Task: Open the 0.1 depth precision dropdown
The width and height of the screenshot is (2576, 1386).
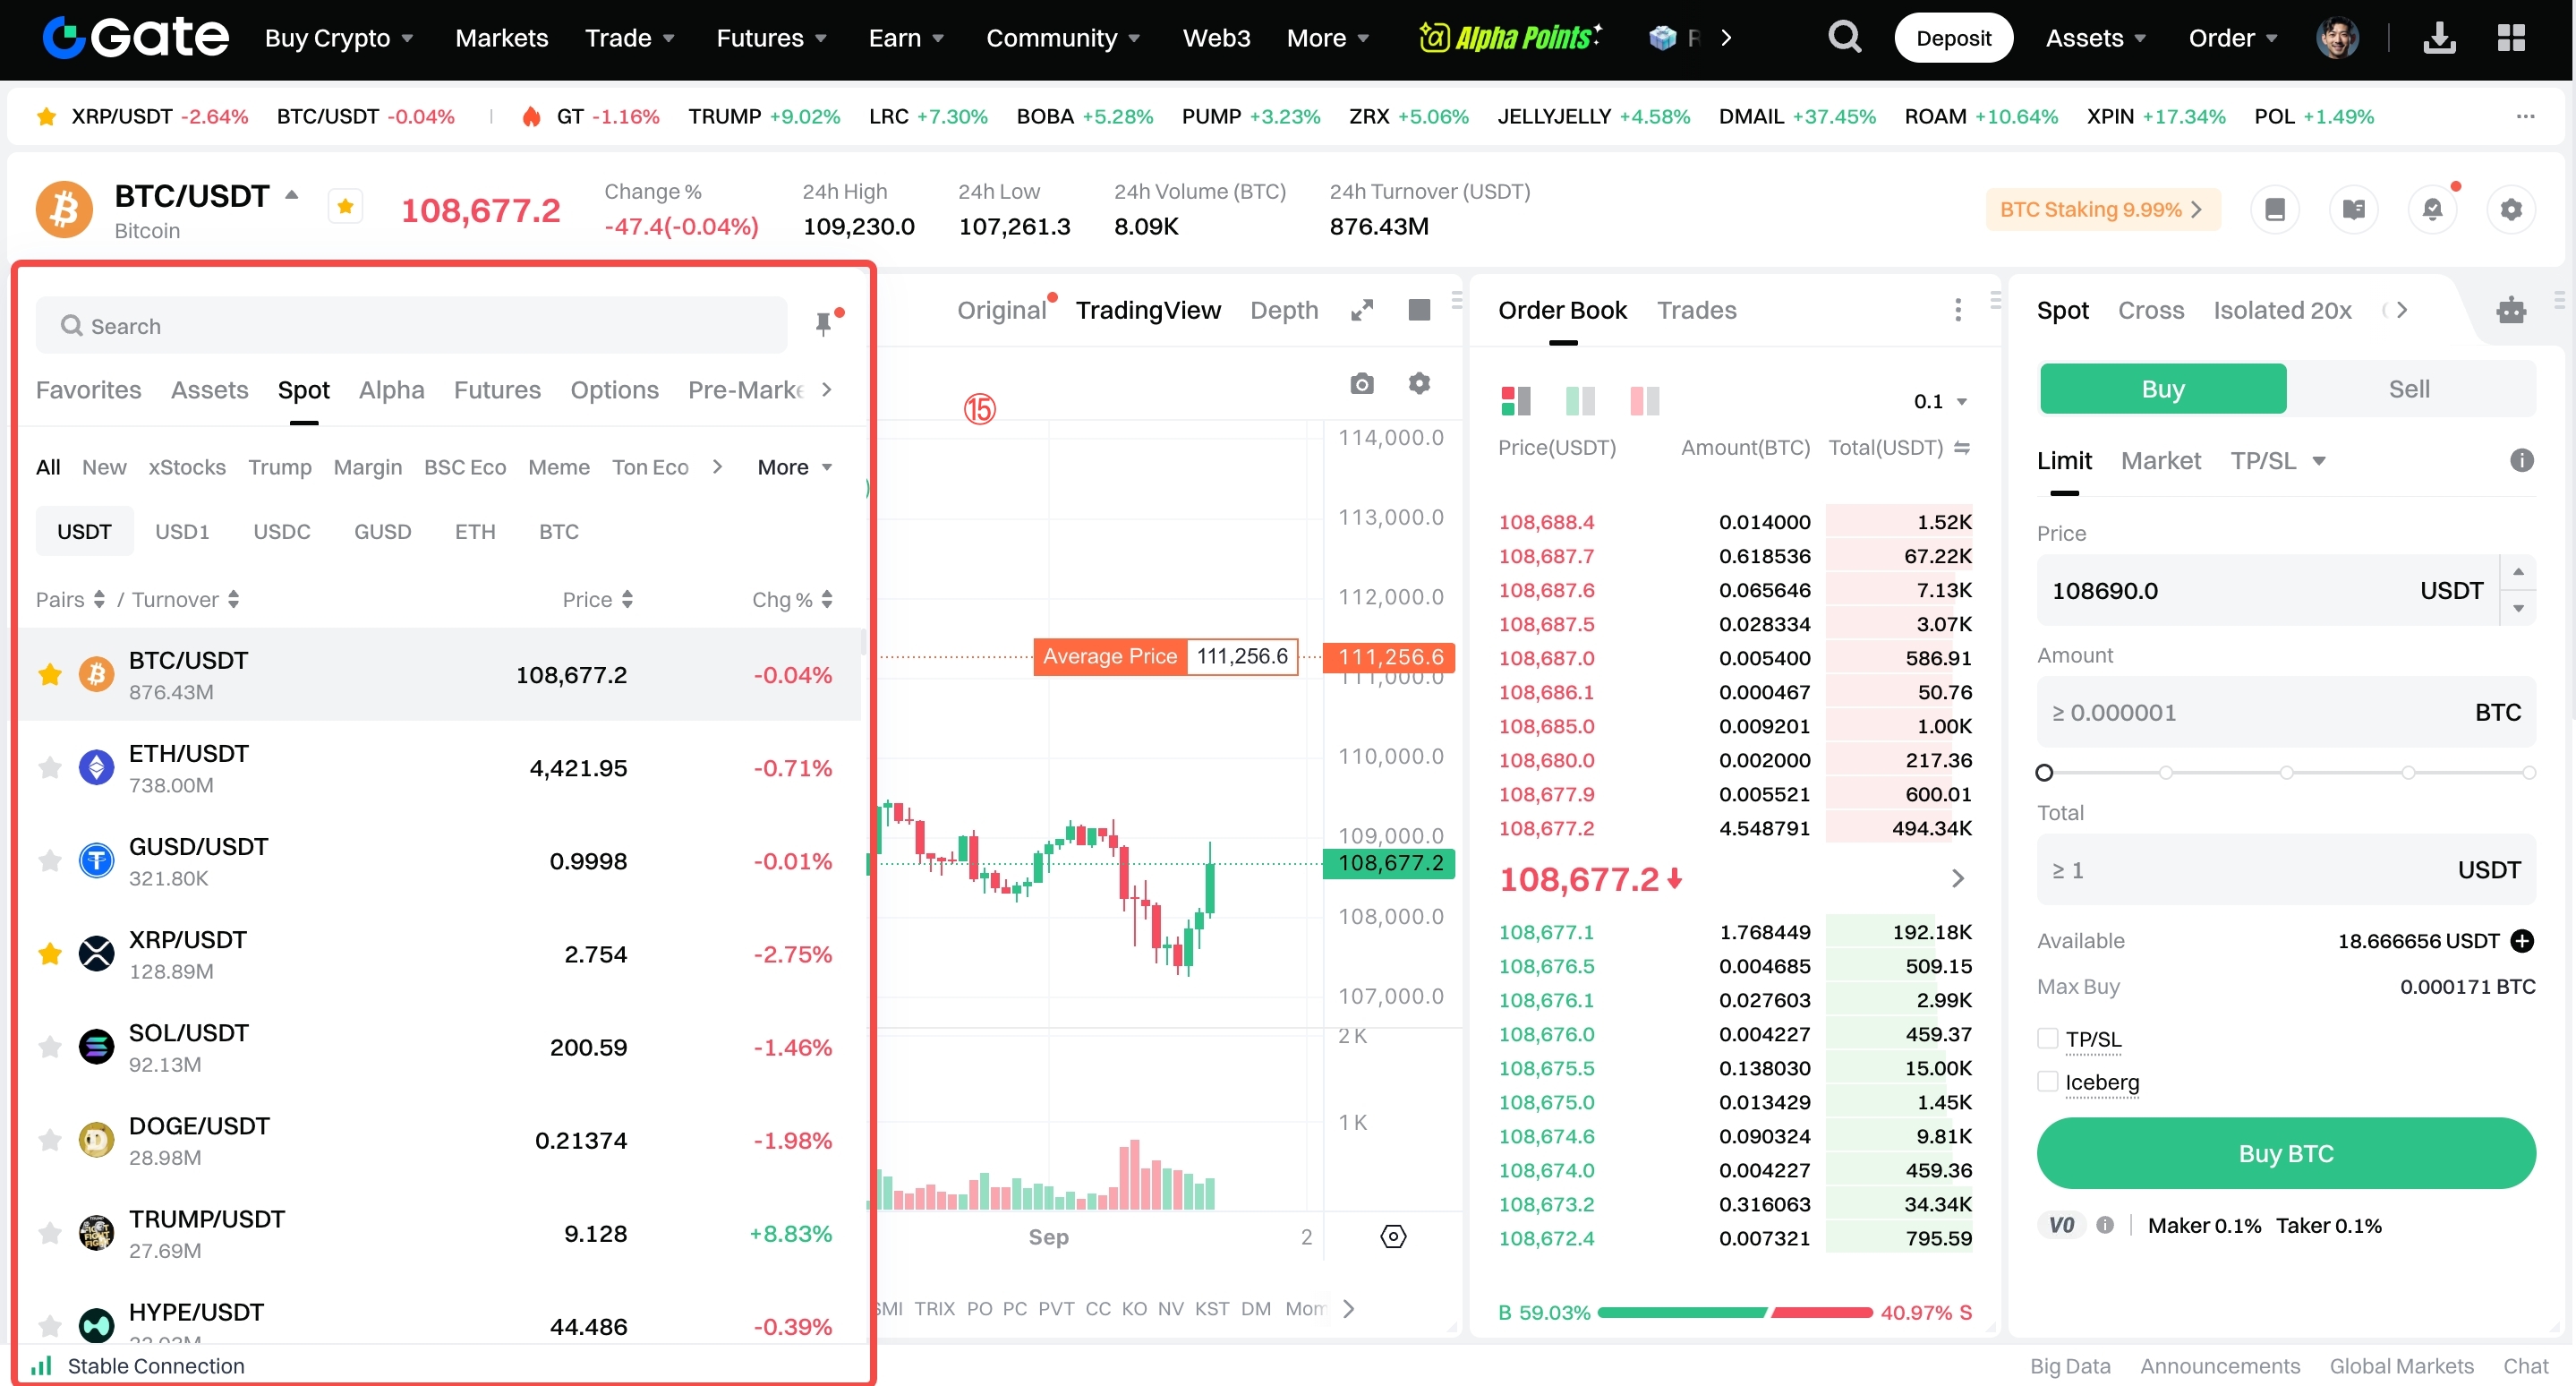Action: click(x=1940, y=401)
